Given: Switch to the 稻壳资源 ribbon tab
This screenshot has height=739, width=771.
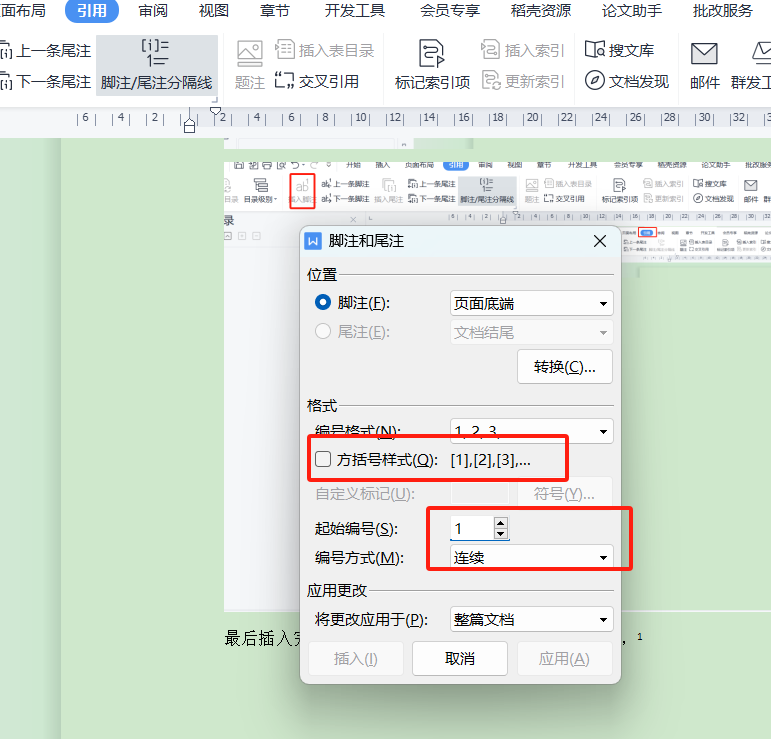Looking at the screenshot, I should click(540, 10).
